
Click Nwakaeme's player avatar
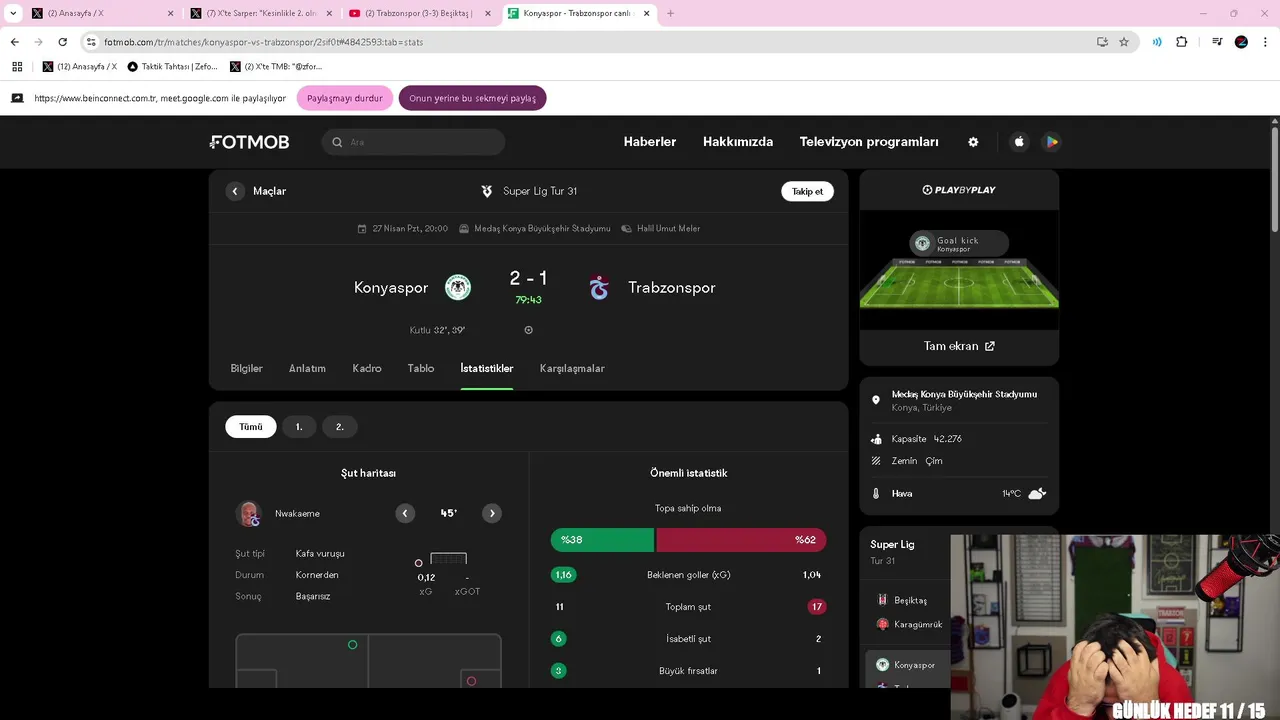coord(249,513)
